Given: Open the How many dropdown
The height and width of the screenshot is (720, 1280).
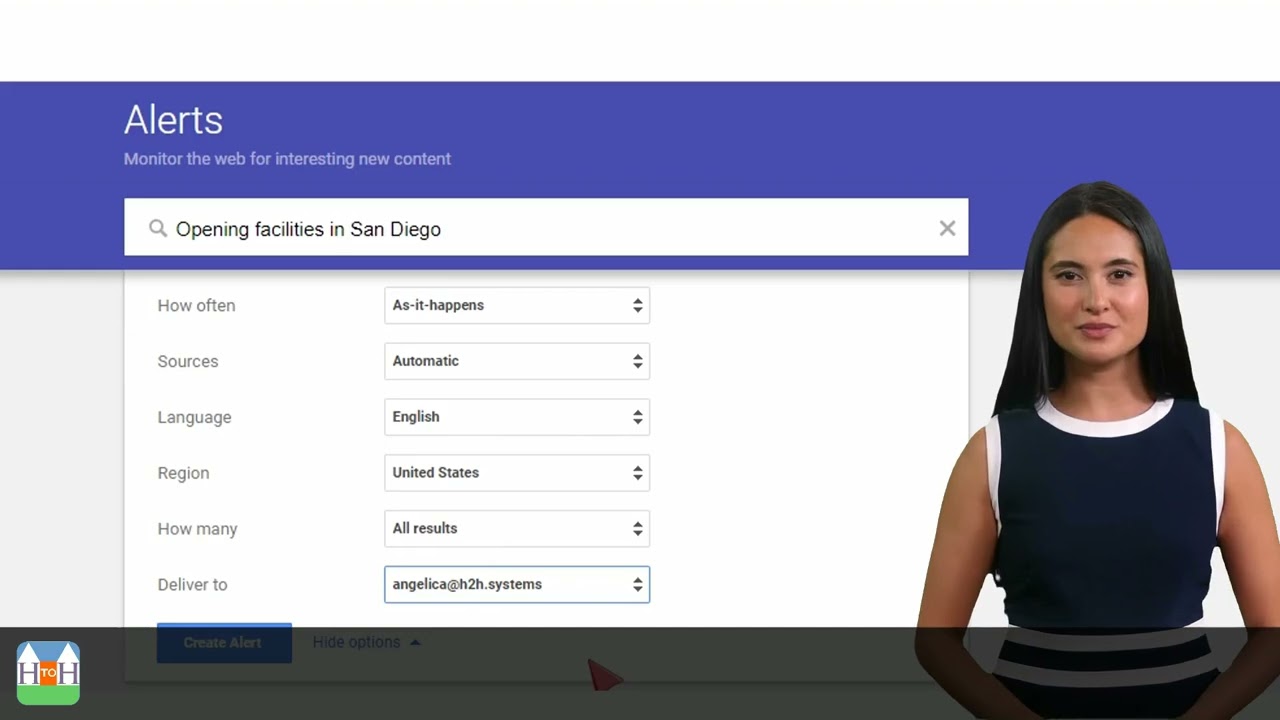Looking at the screenshot, I should [517, 529].
